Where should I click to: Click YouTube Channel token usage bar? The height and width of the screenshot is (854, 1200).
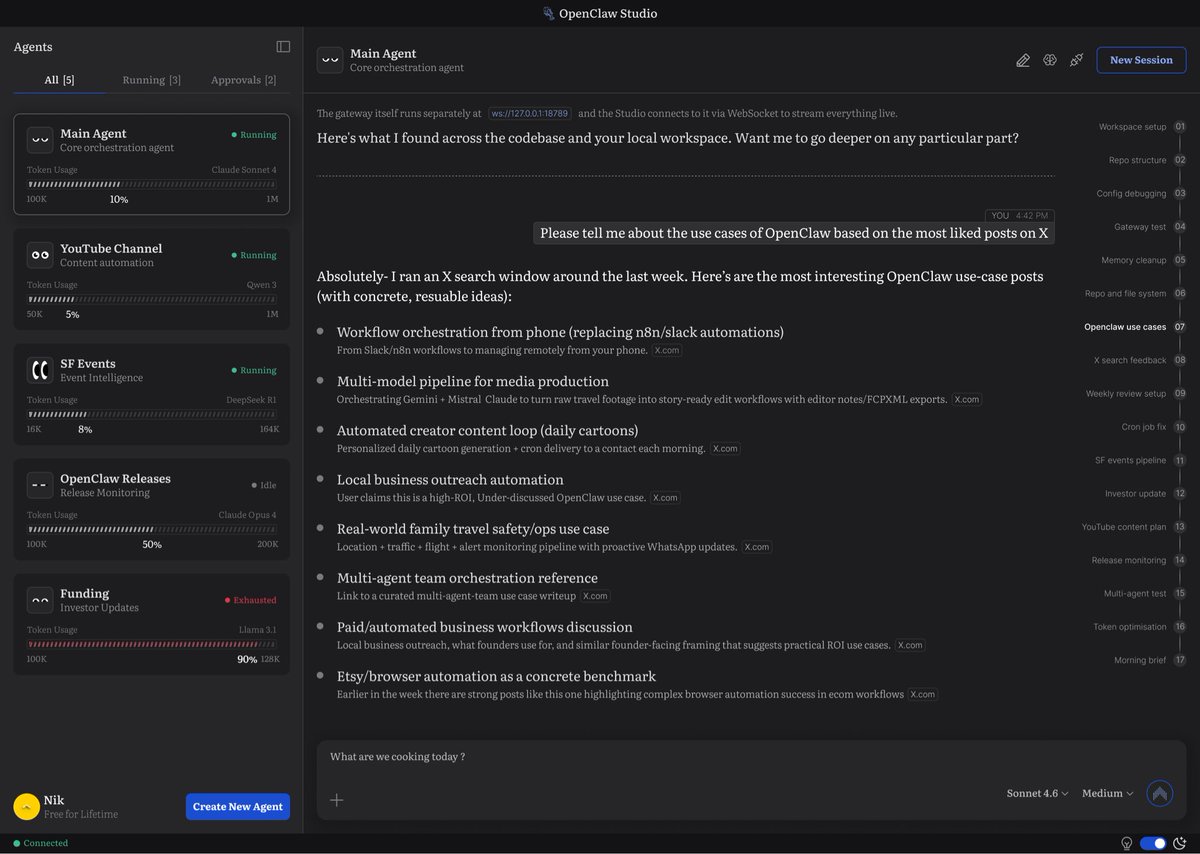(x=151, y=299)
